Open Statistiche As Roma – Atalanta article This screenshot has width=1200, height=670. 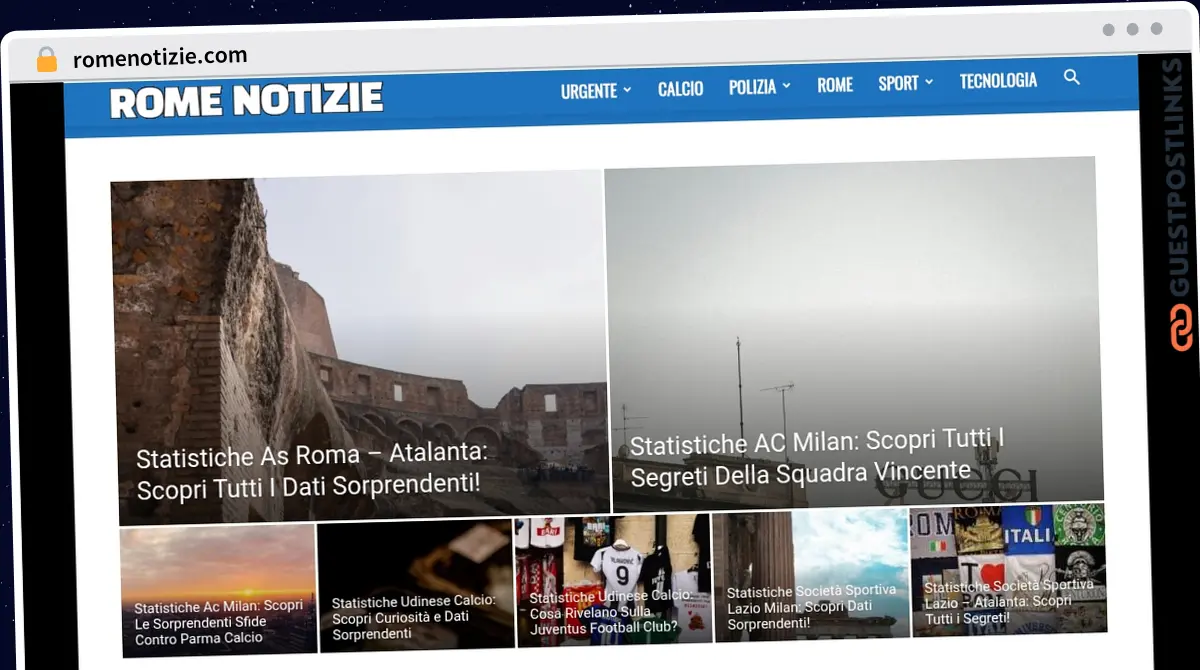pos(311,471)
